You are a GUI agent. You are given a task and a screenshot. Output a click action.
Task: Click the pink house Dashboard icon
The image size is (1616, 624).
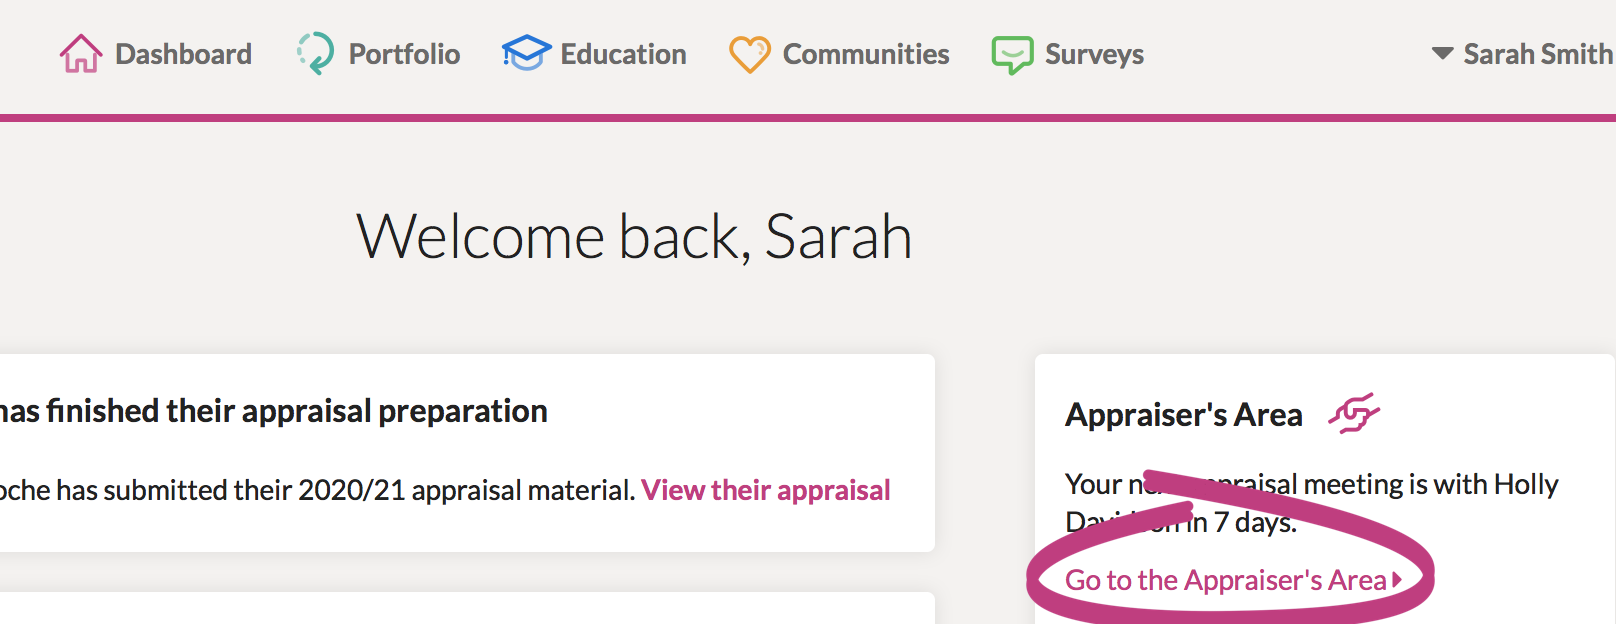coord(81,54)
